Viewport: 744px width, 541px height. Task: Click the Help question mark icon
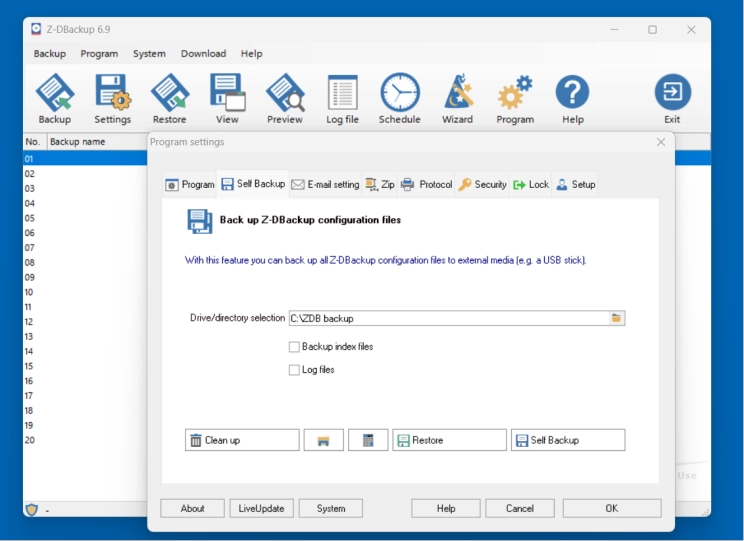click(573, 99)
